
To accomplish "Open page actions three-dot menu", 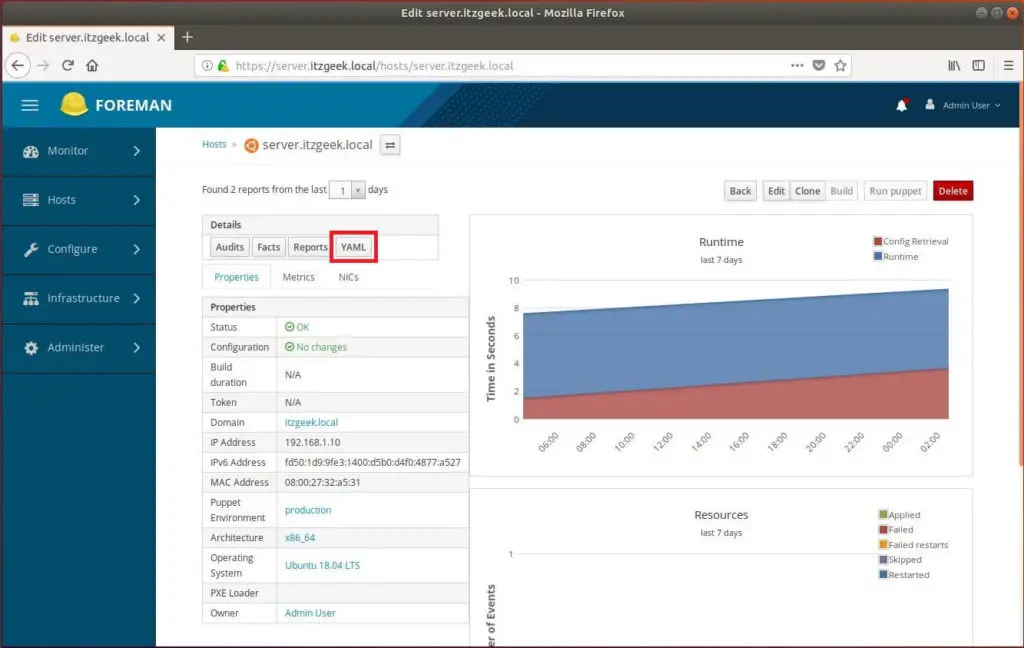I will point(797,65).
